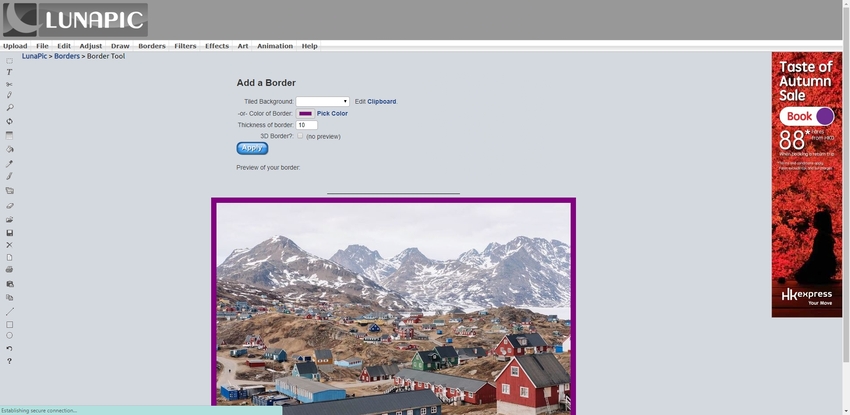The height and width of the screenshot is (415, 850).
Task: Follow the Clipboard link
Action: coord(382,101)
